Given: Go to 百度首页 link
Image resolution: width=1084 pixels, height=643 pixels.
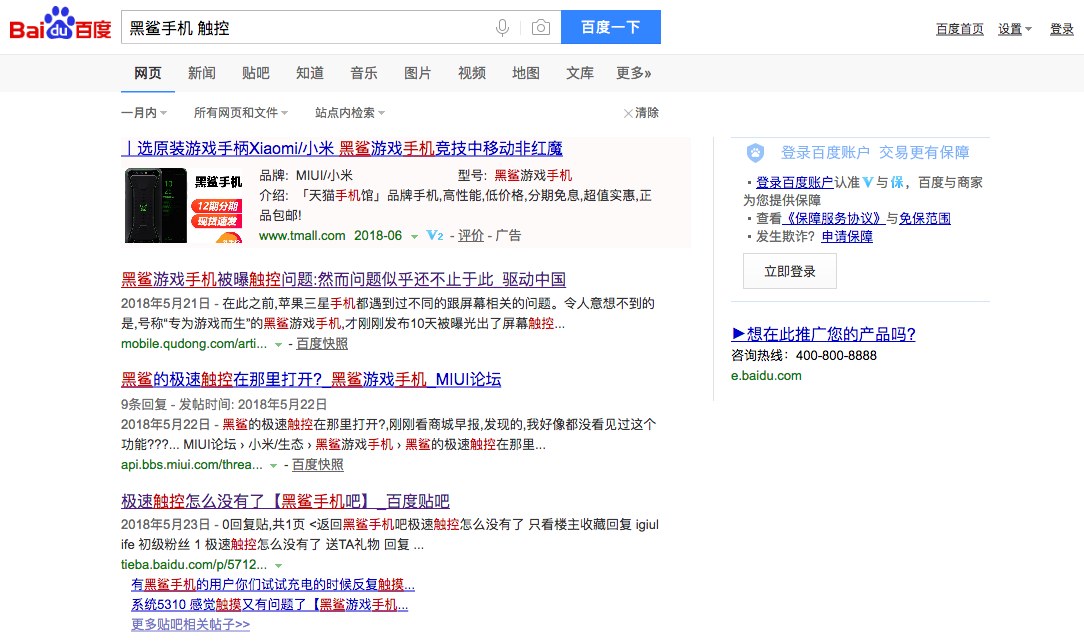Looking at the screenshot, I should click(x=960, y=29).
